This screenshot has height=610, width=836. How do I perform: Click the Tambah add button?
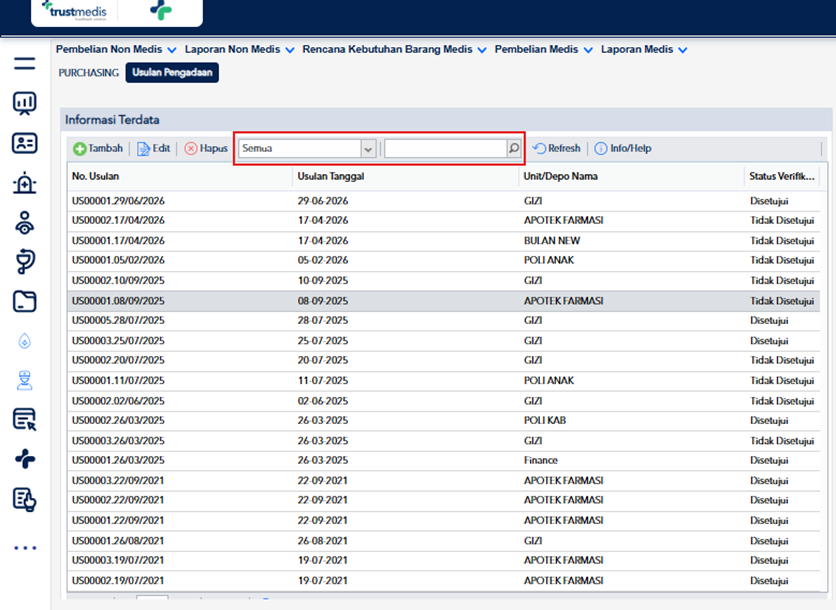(98, 148)
